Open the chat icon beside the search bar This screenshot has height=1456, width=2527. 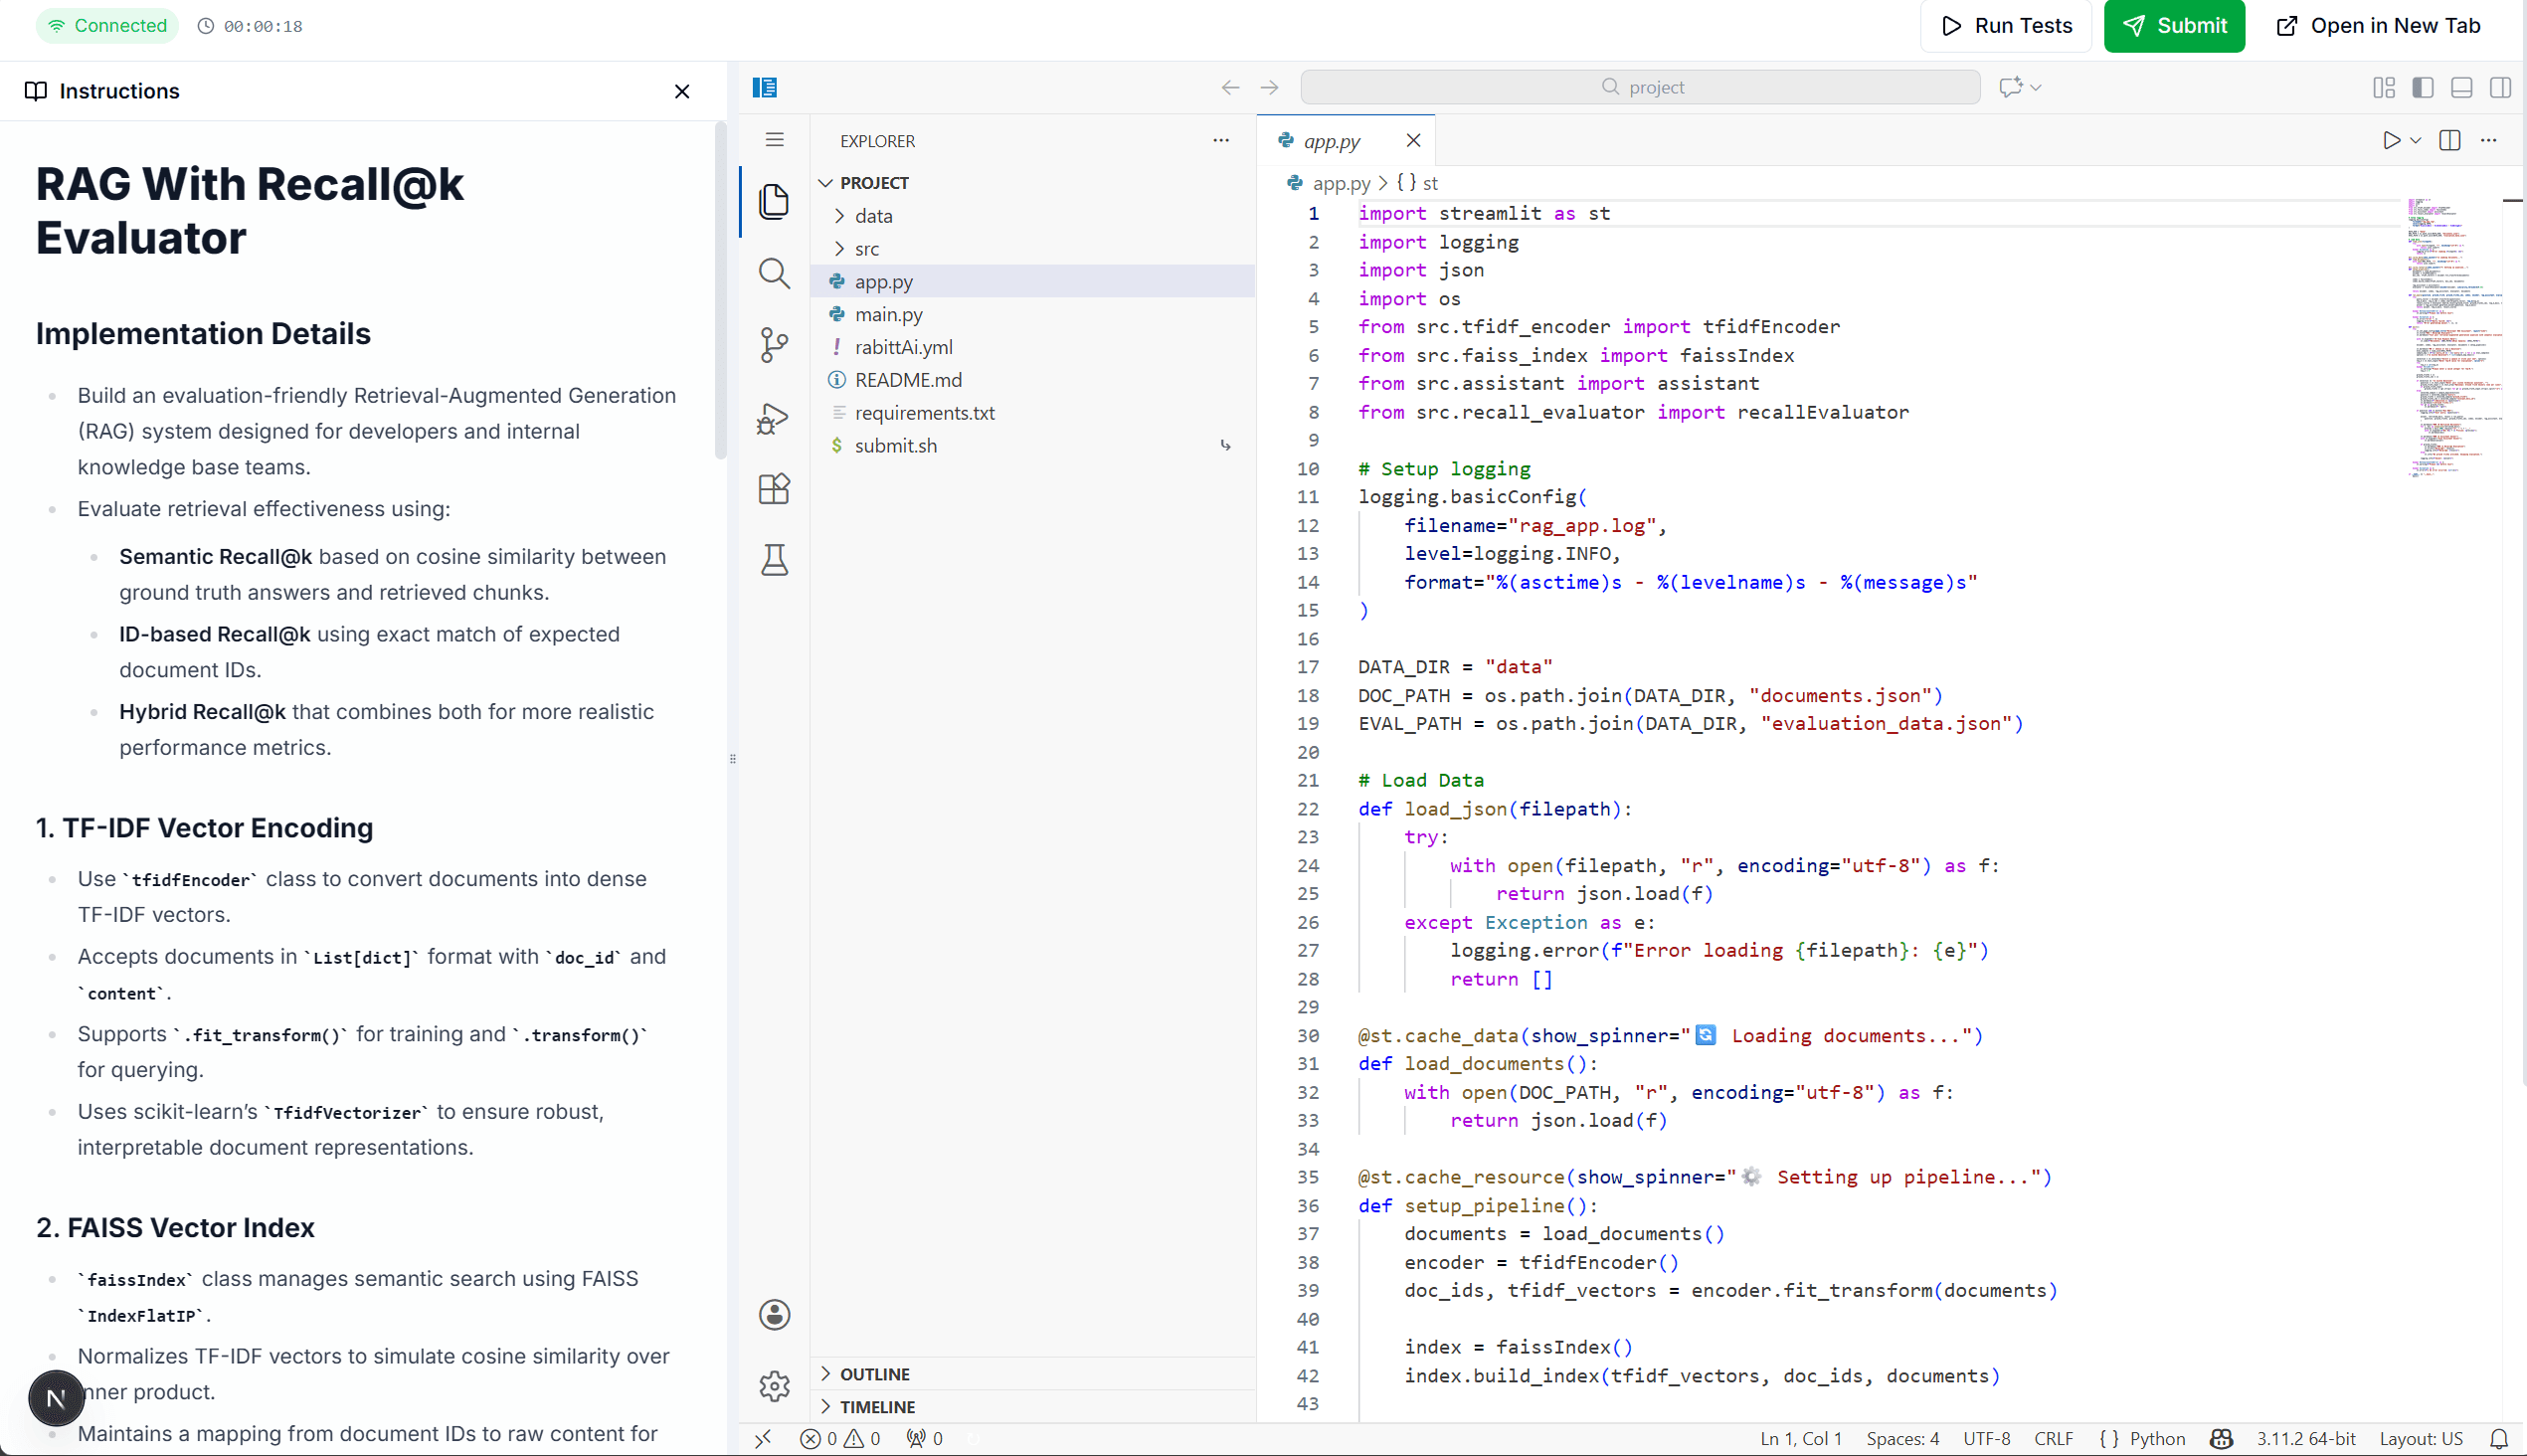[x=2010, y=87]
